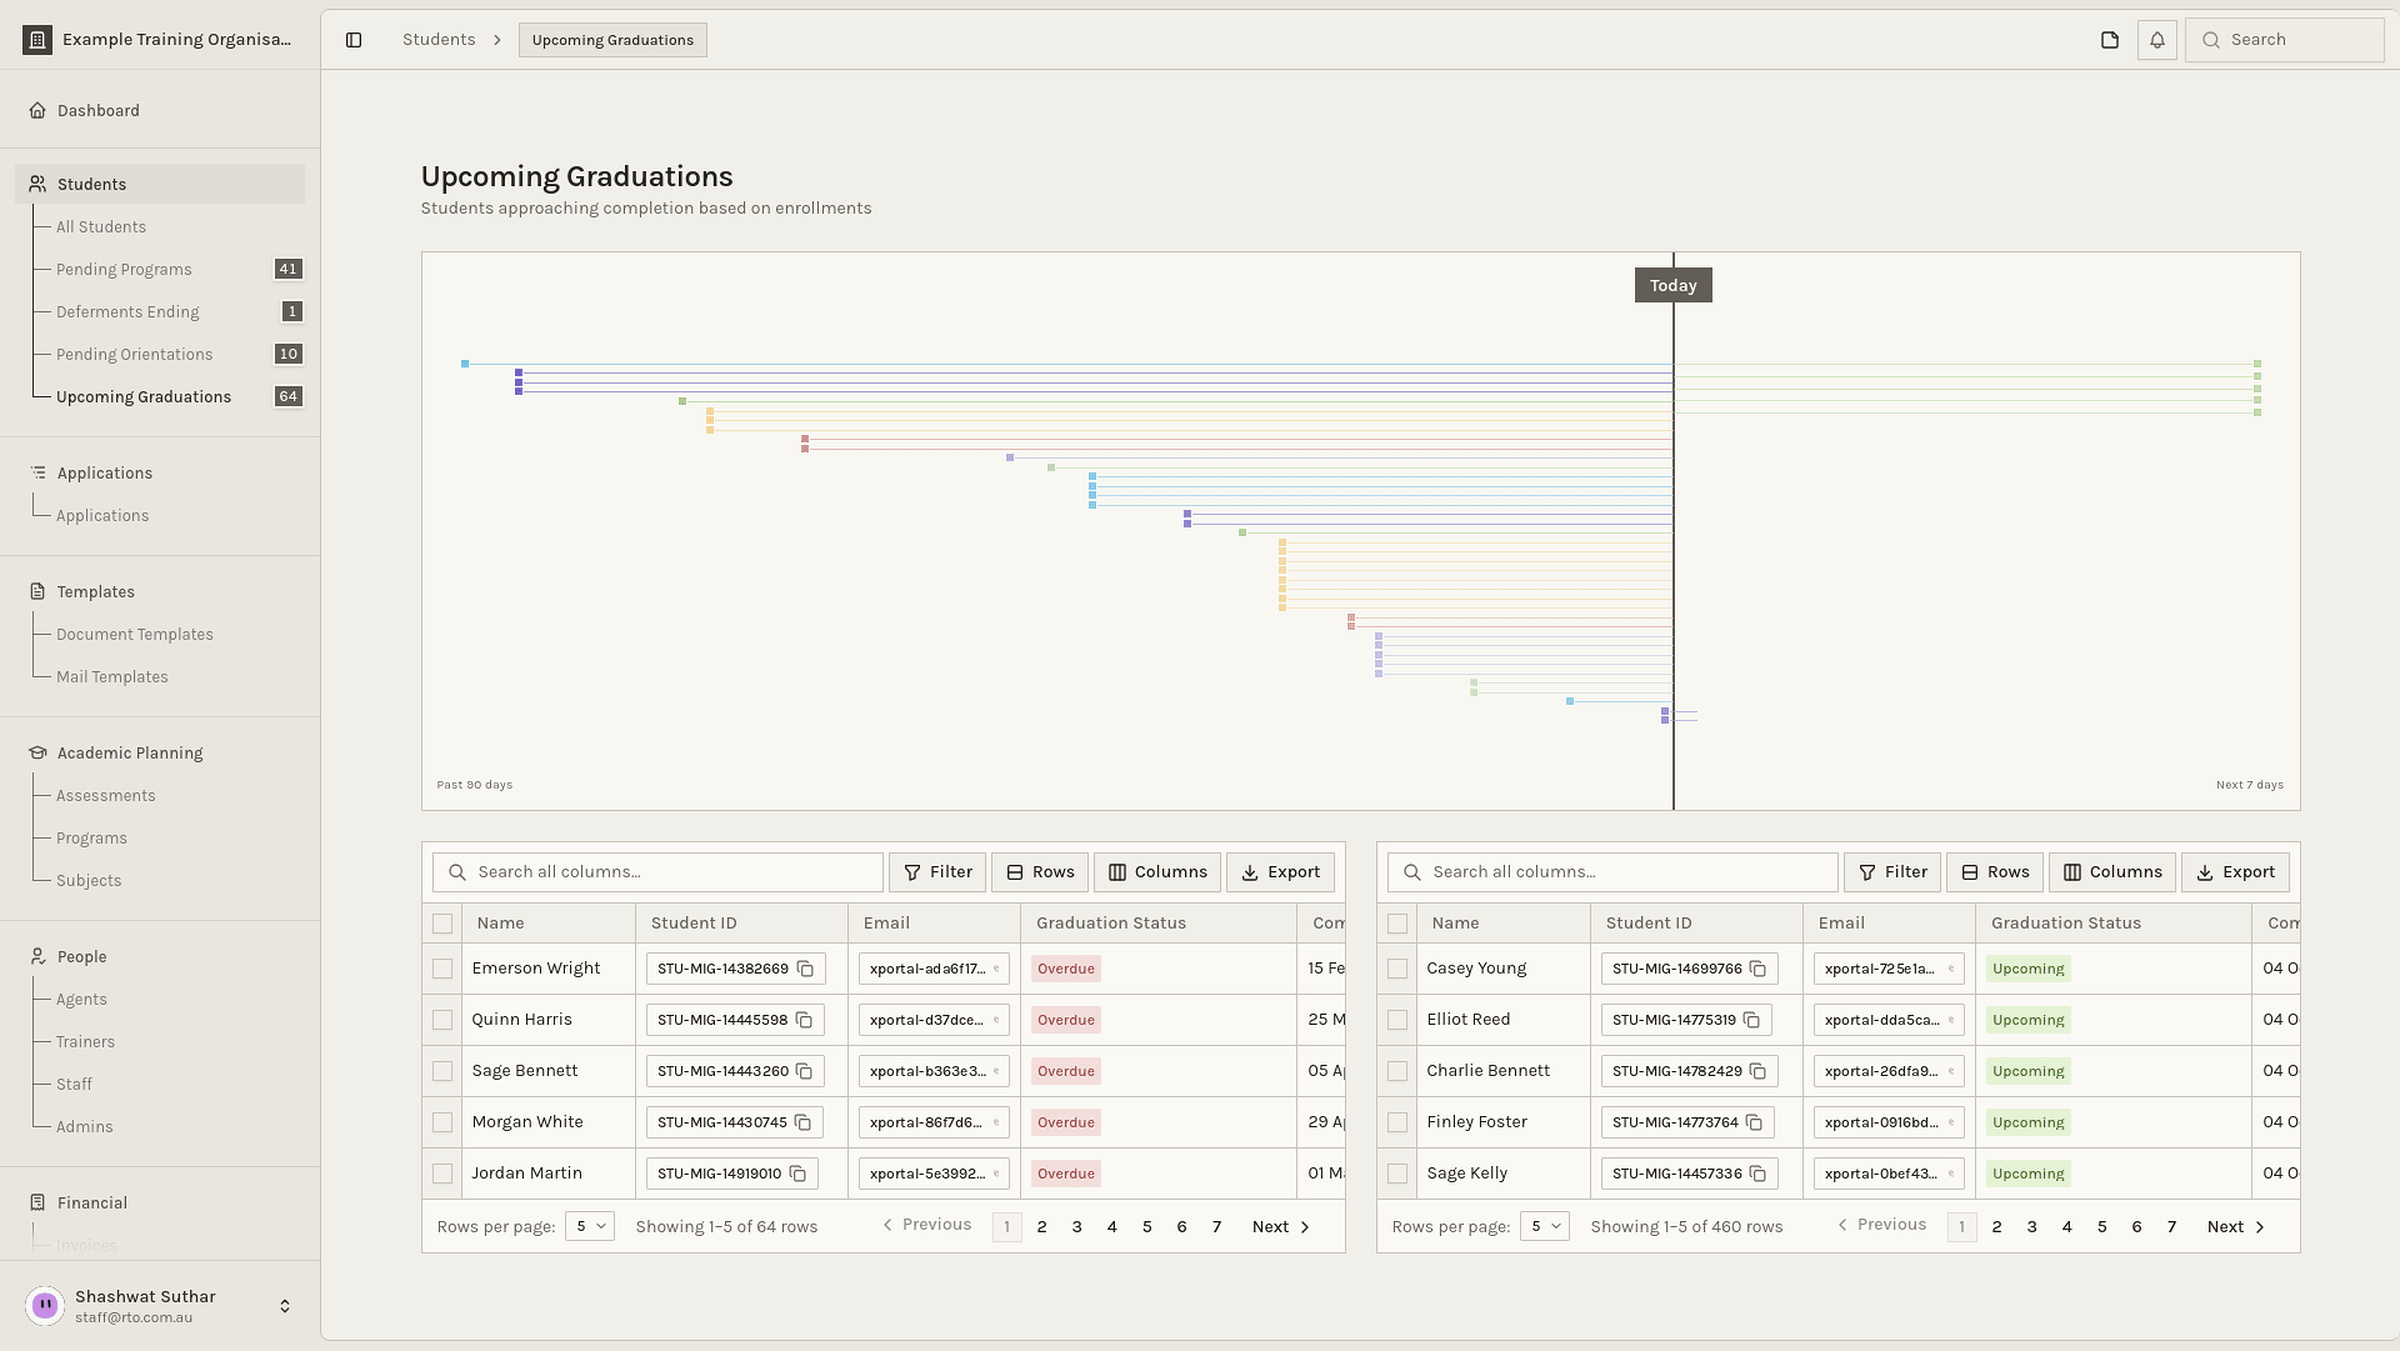Image resolution: width=2400 pixels, height=1351 pixels.
Task: Open Columns menu in the overdue table
Action: coord(1157,872)
